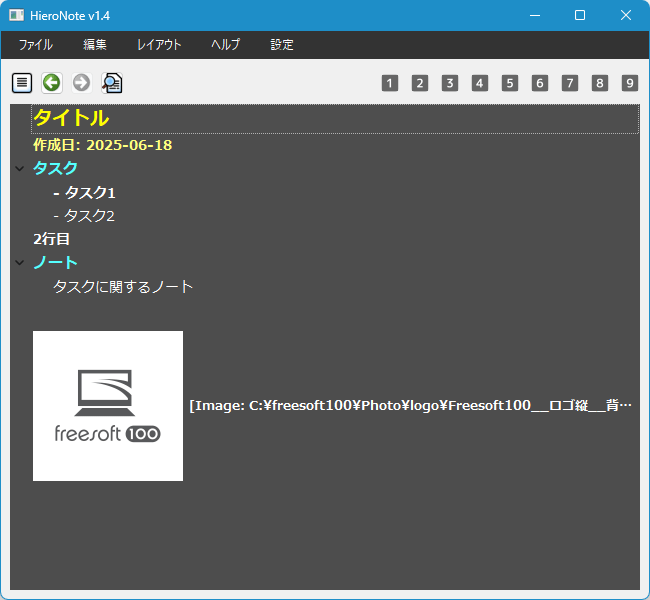Select the タイトル heading line
Viewport: 650px width, 600px height.
[335, 119]
